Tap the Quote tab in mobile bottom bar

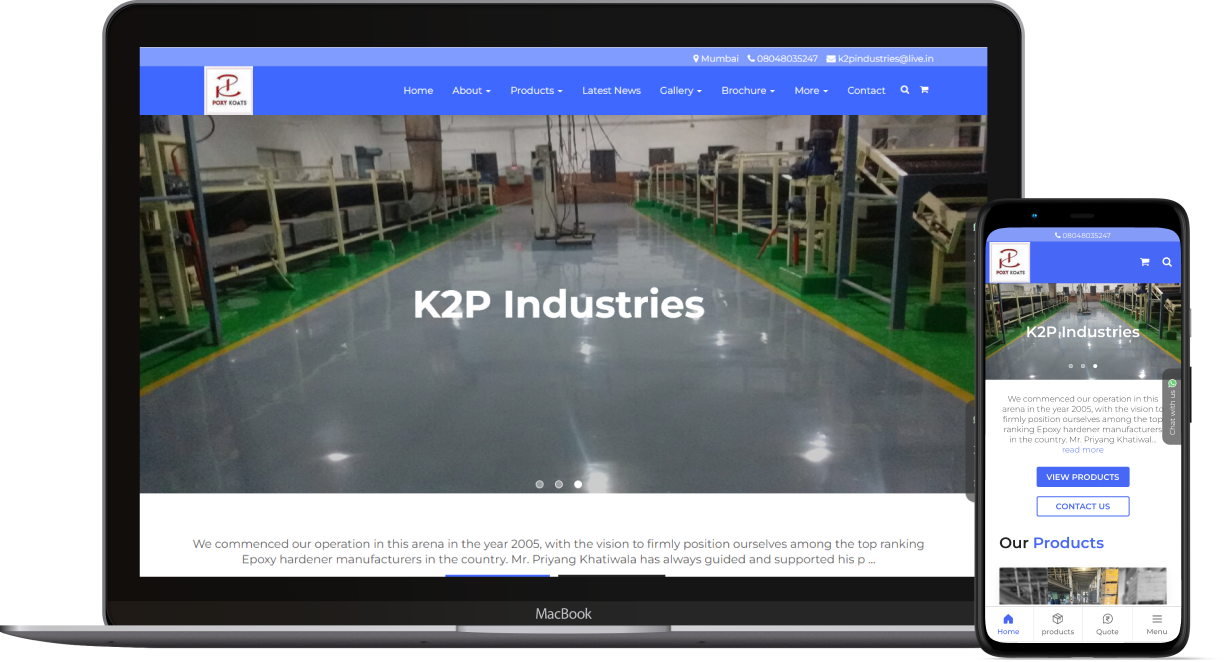coord(1107,624)
